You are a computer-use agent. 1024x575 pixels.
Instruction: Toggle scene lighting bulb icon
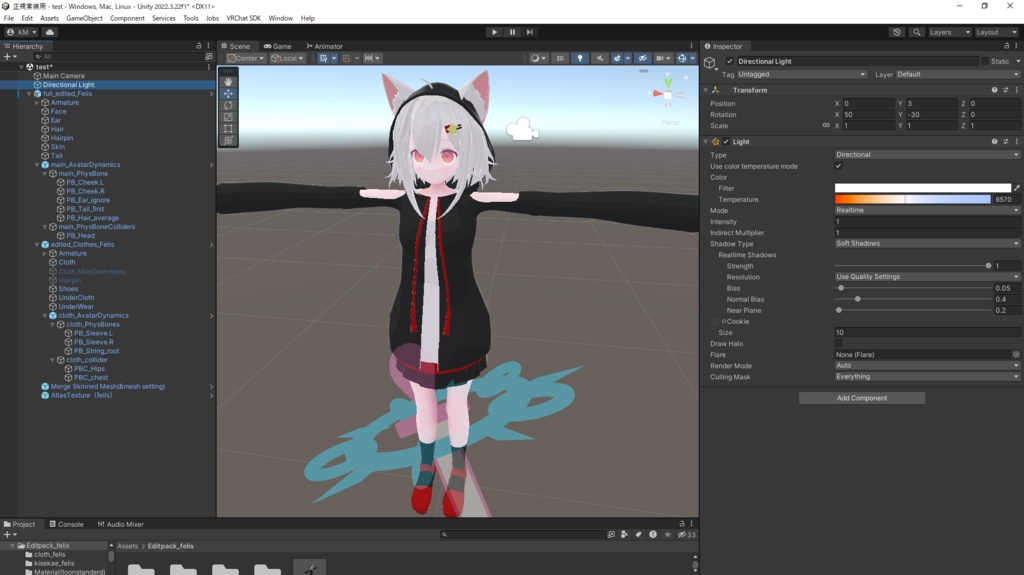[x=580, y=58]
